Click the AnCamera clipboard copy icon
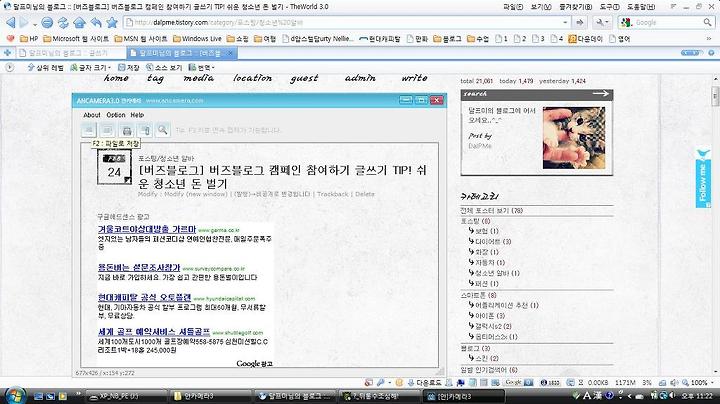 click(x=146, y=130)
